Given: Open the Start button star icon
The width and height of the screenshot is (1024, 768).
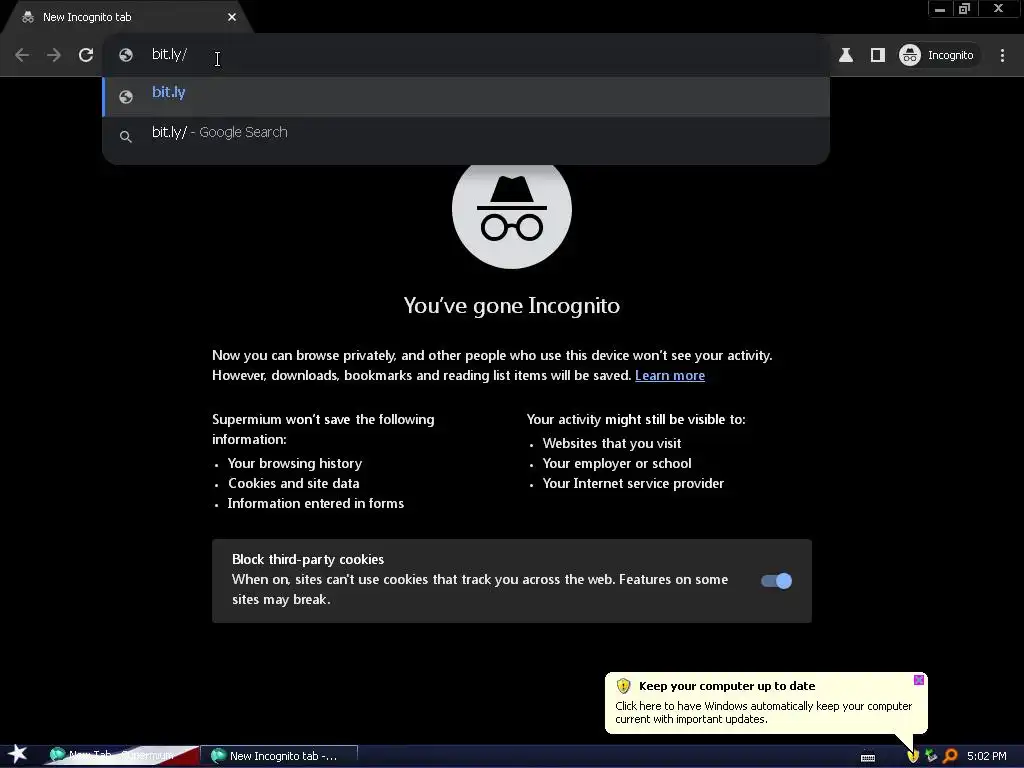Looking at the screenshot, I should click(18, 755).
